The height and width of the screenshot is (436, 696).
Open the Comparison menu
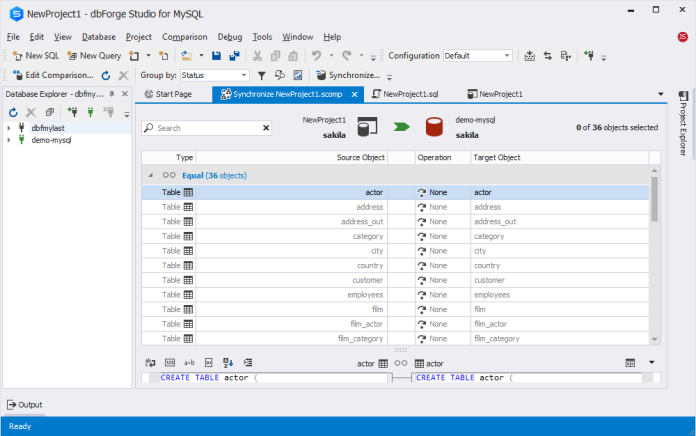[x=185, y=37]
